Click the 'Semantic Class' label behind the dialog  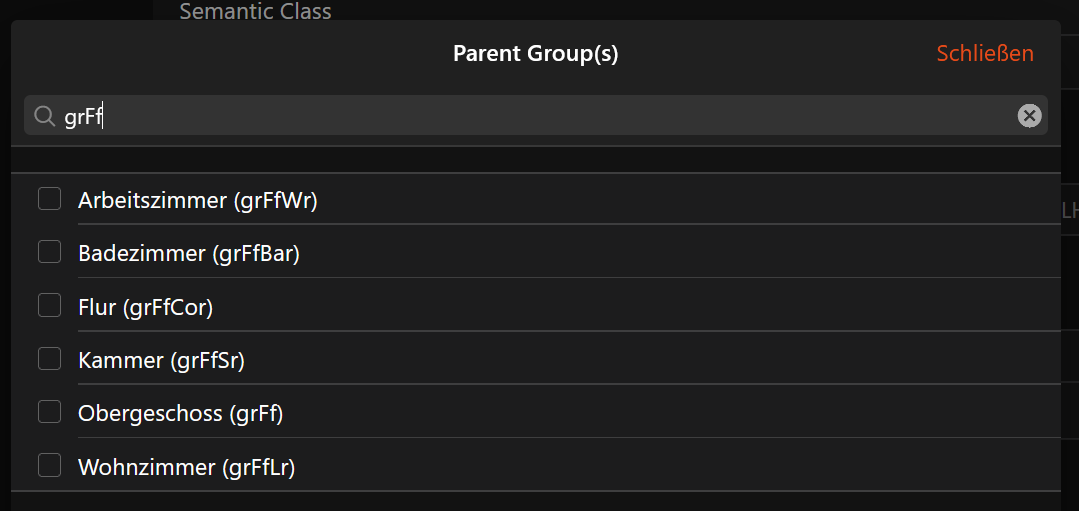click(x=255, y=11)
